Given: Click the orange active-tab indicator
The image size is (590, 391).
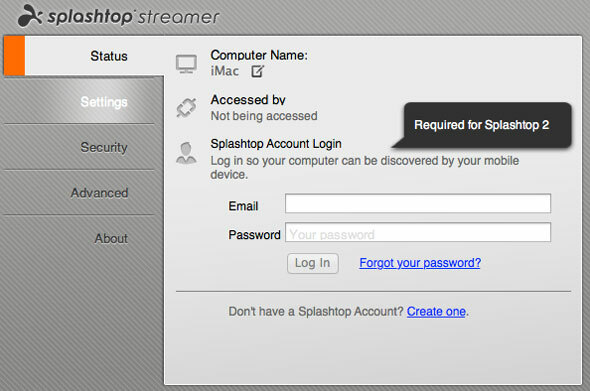Looking at the screenshot, I should tap(14, 56).
